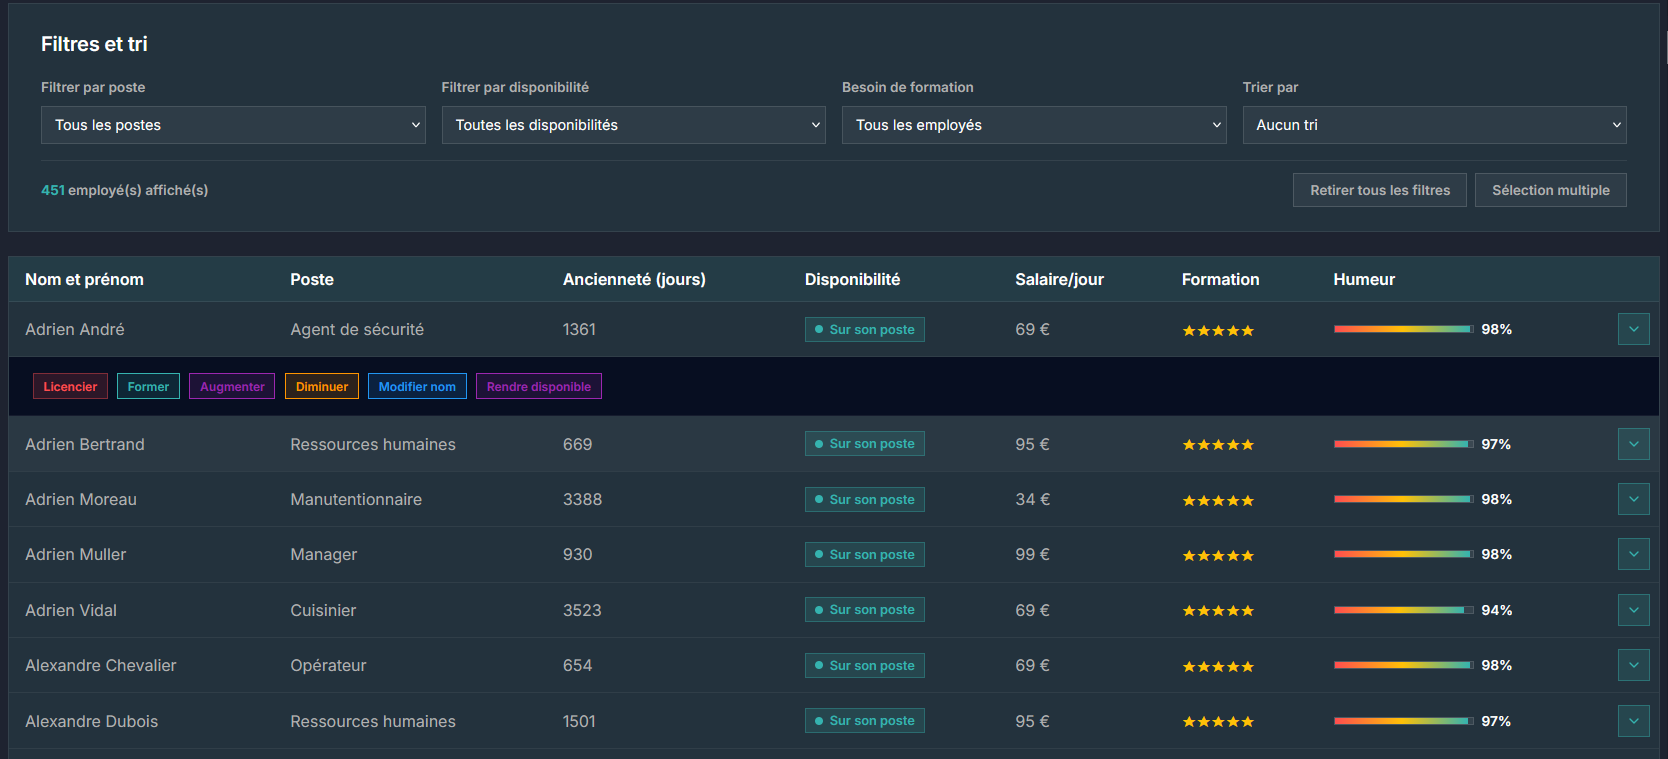Click 'Sur son poste' badge for Adrien Bertrand

tap(865, 444)
